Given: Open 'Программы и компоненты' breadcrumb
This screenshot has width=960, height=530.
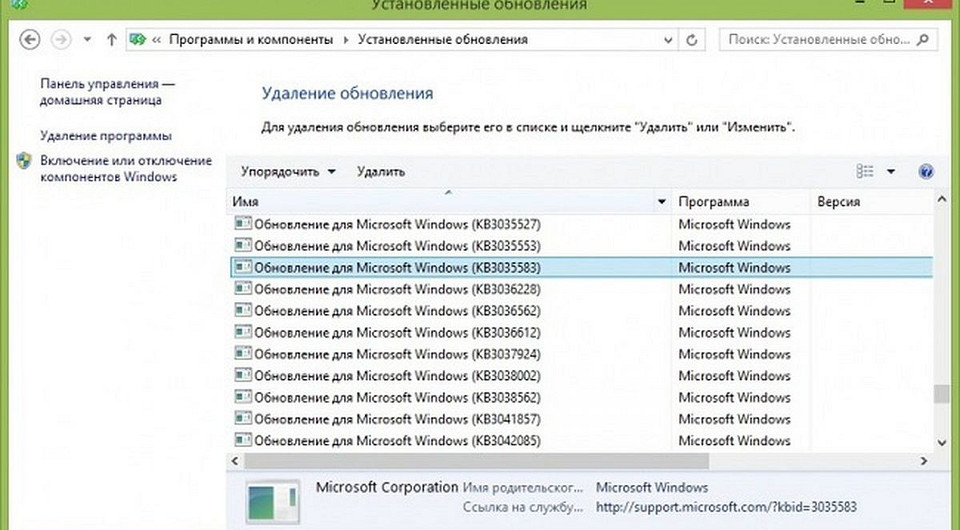Looking at the screenshot, I should click(x=251, y=40).
